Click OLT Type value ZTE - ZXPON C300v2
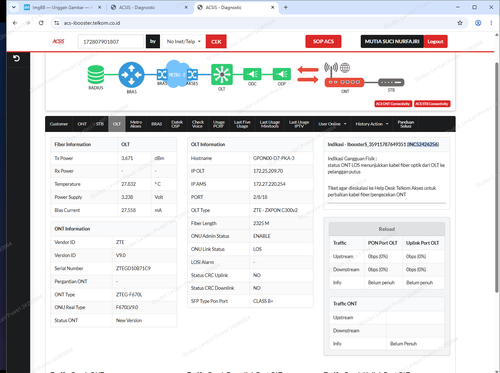The image size is (500, 373). point(275,210)
